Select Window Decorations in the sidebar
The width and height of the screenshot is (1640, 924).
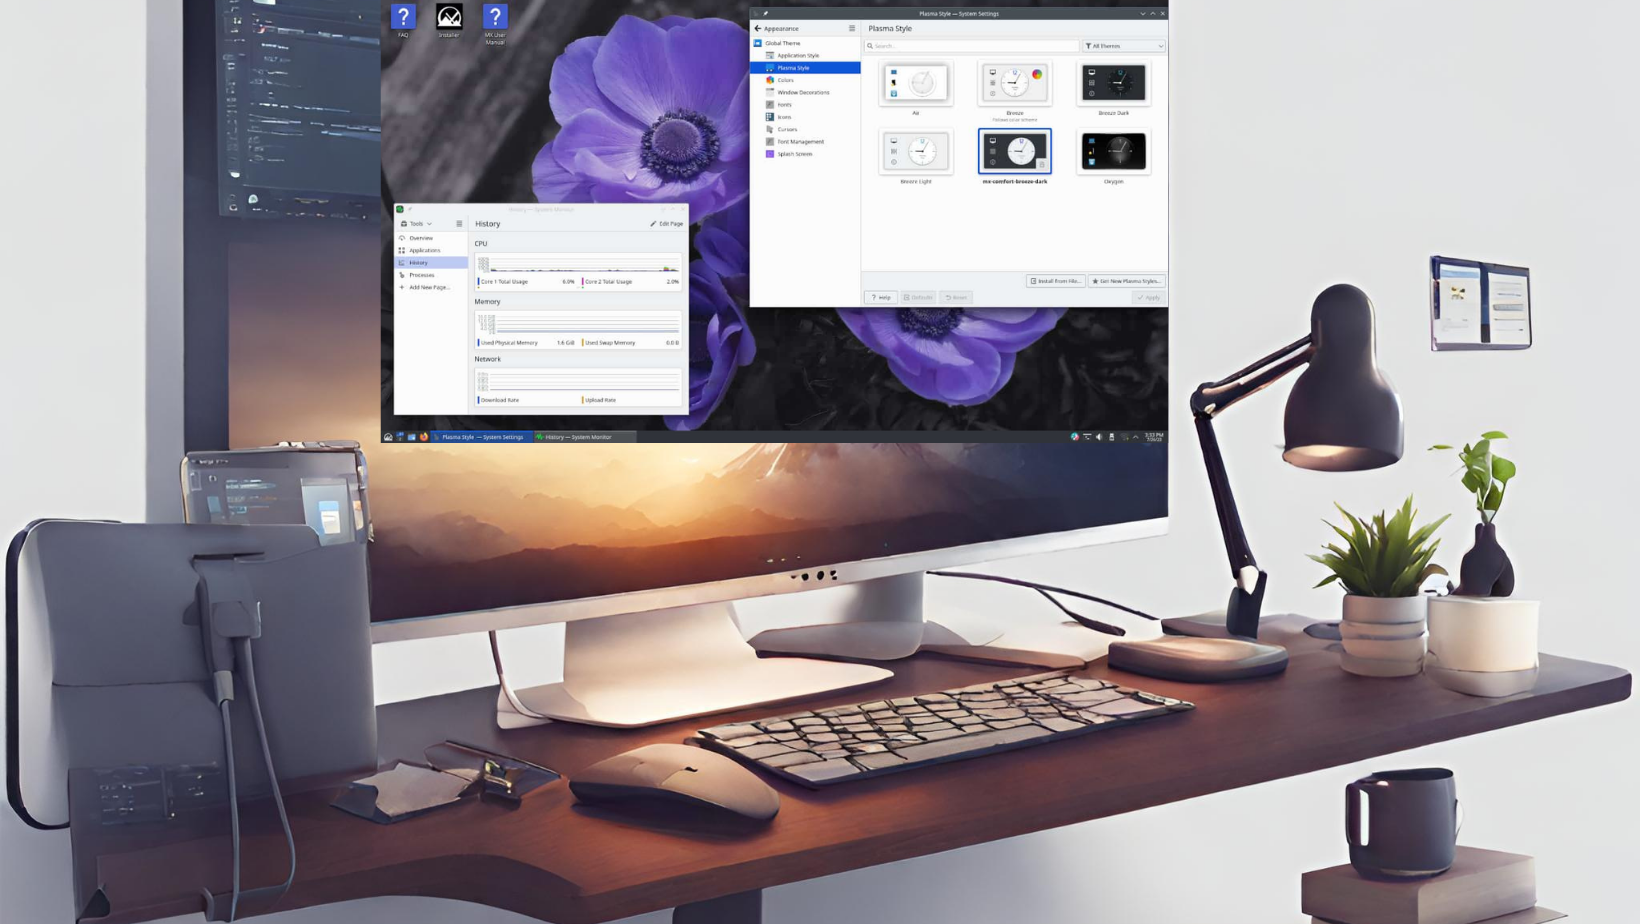pos(805,92)
